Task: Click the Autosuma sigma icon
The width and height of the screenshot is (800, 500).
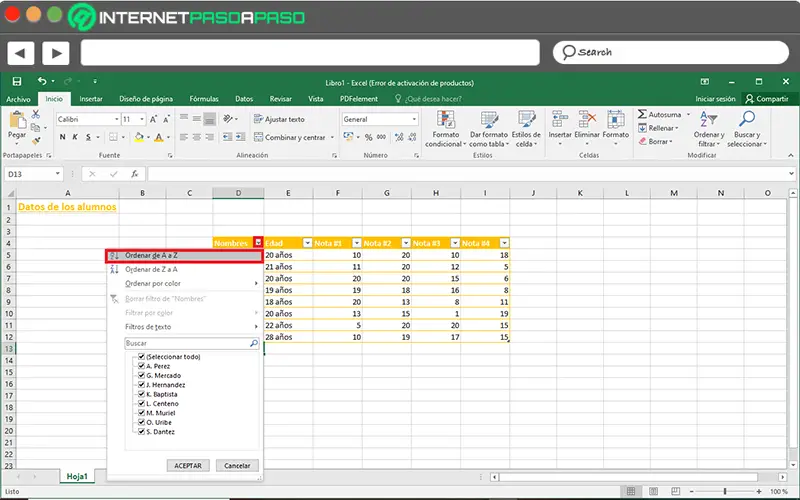Action: coord(643,115)
